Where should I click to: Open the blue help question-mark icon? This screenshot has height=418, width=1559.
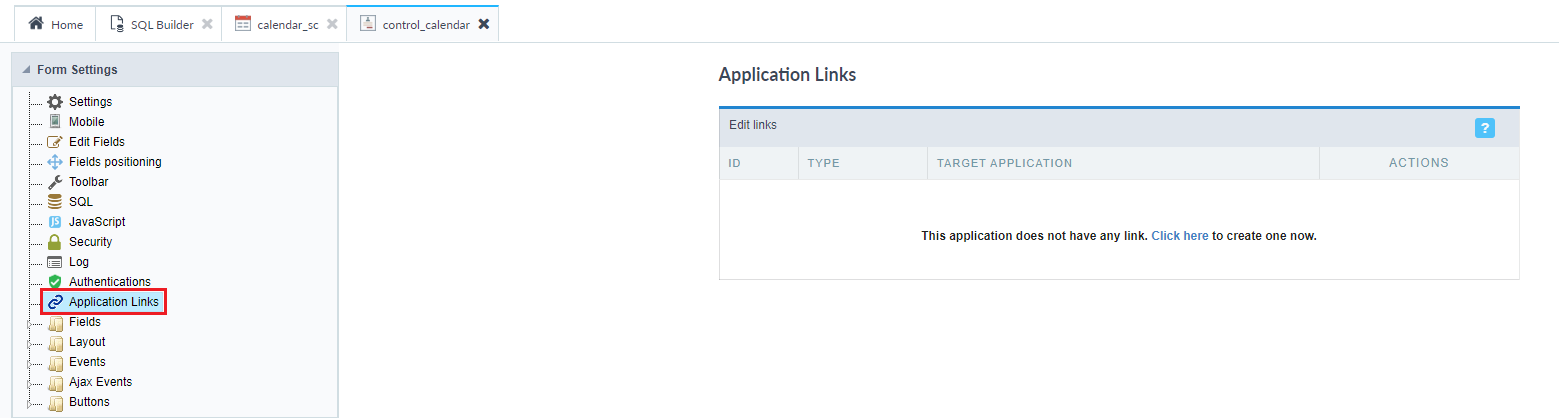click(1484, 128)
